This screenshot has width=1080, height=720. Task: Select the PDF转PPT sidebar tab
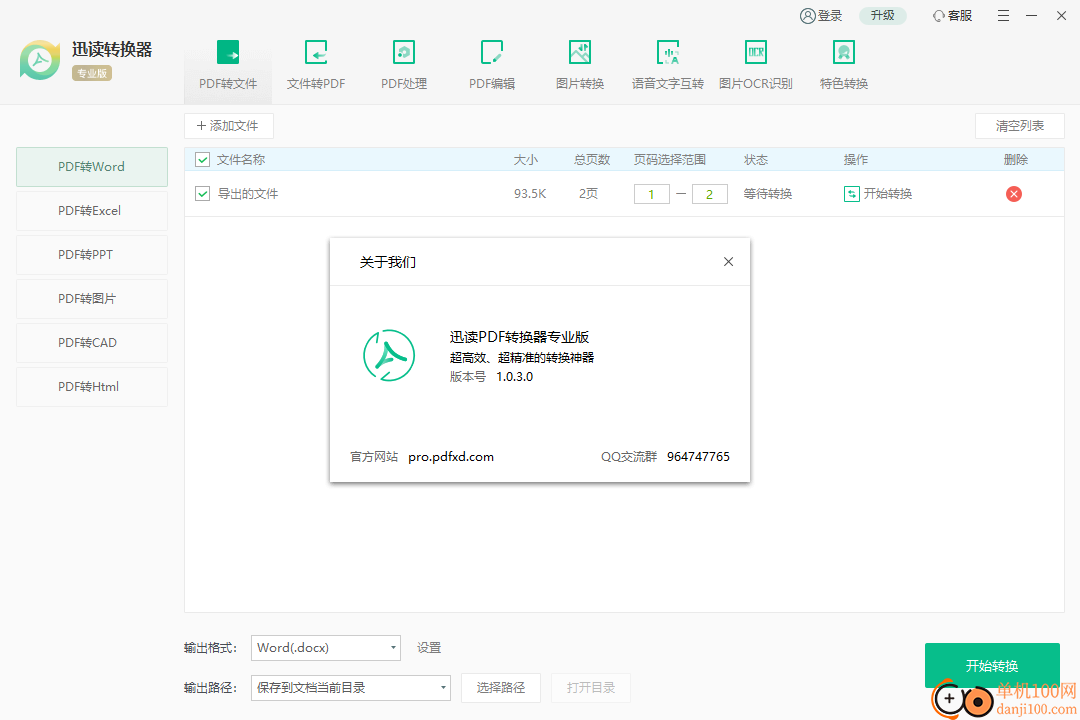(x=92, y=255)
